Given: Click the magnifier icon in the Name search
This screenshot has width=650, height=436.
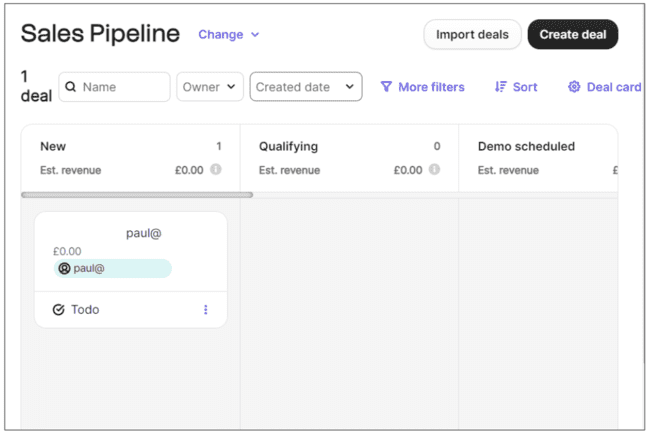Looking at the screenshot, I should [x=71, y=87].
